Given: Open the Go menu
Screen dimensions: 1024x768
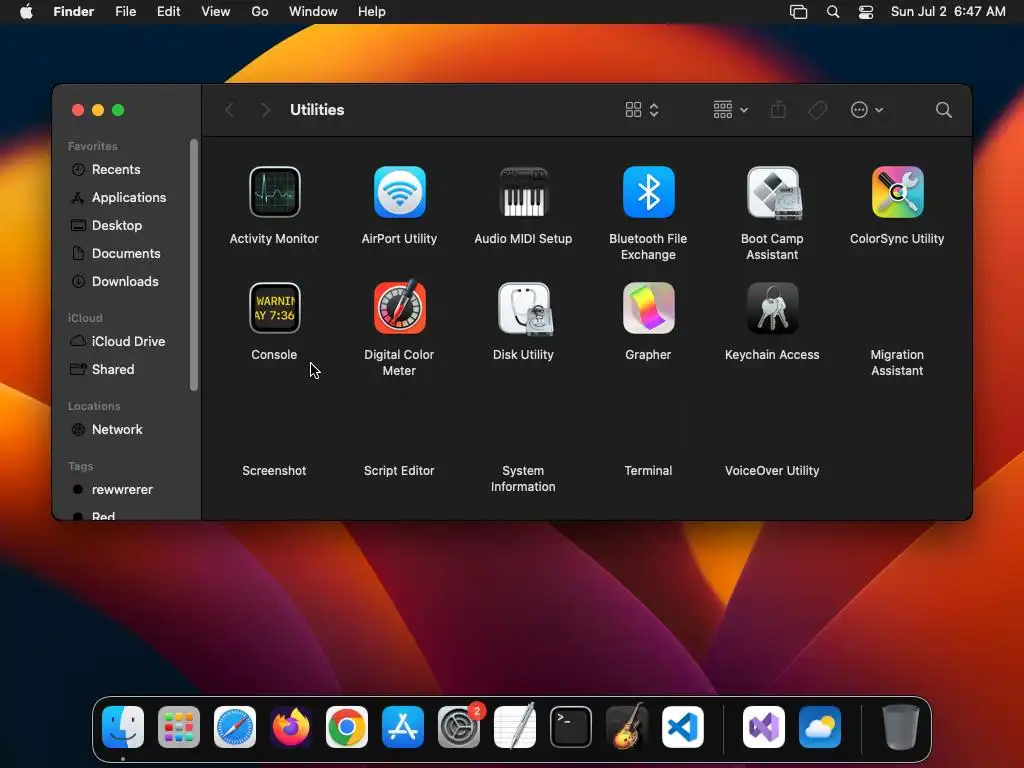Looking at the screenshot, I should tap(260, 12).
